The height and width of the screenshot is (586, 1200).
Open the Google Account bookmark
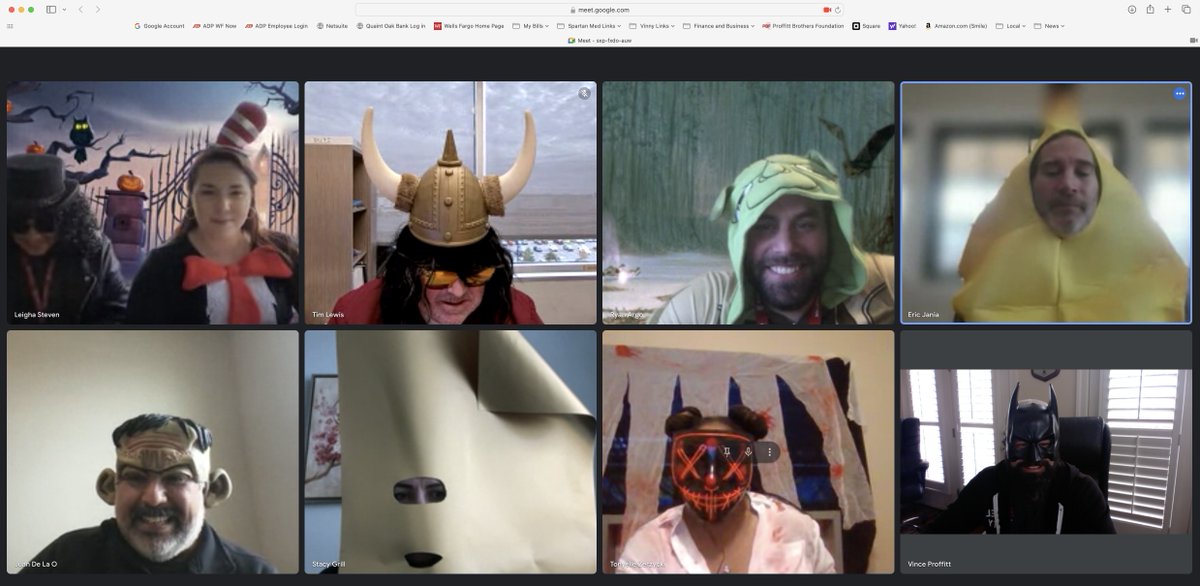tap(159, 26)
